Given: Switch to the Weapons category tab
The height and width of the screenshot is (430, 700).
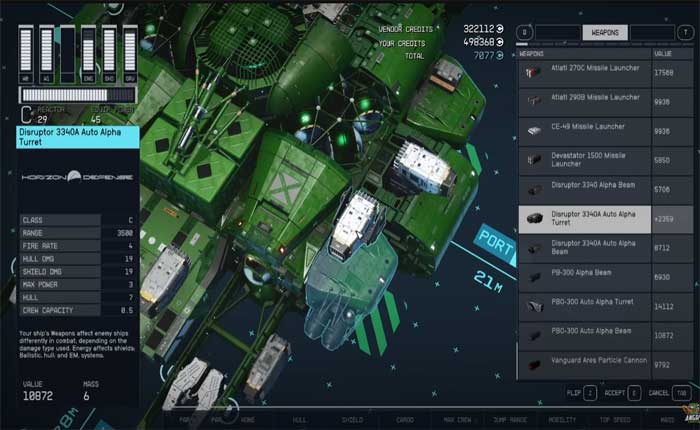Looking at the screenshot, I should click(x=605, y=33).
